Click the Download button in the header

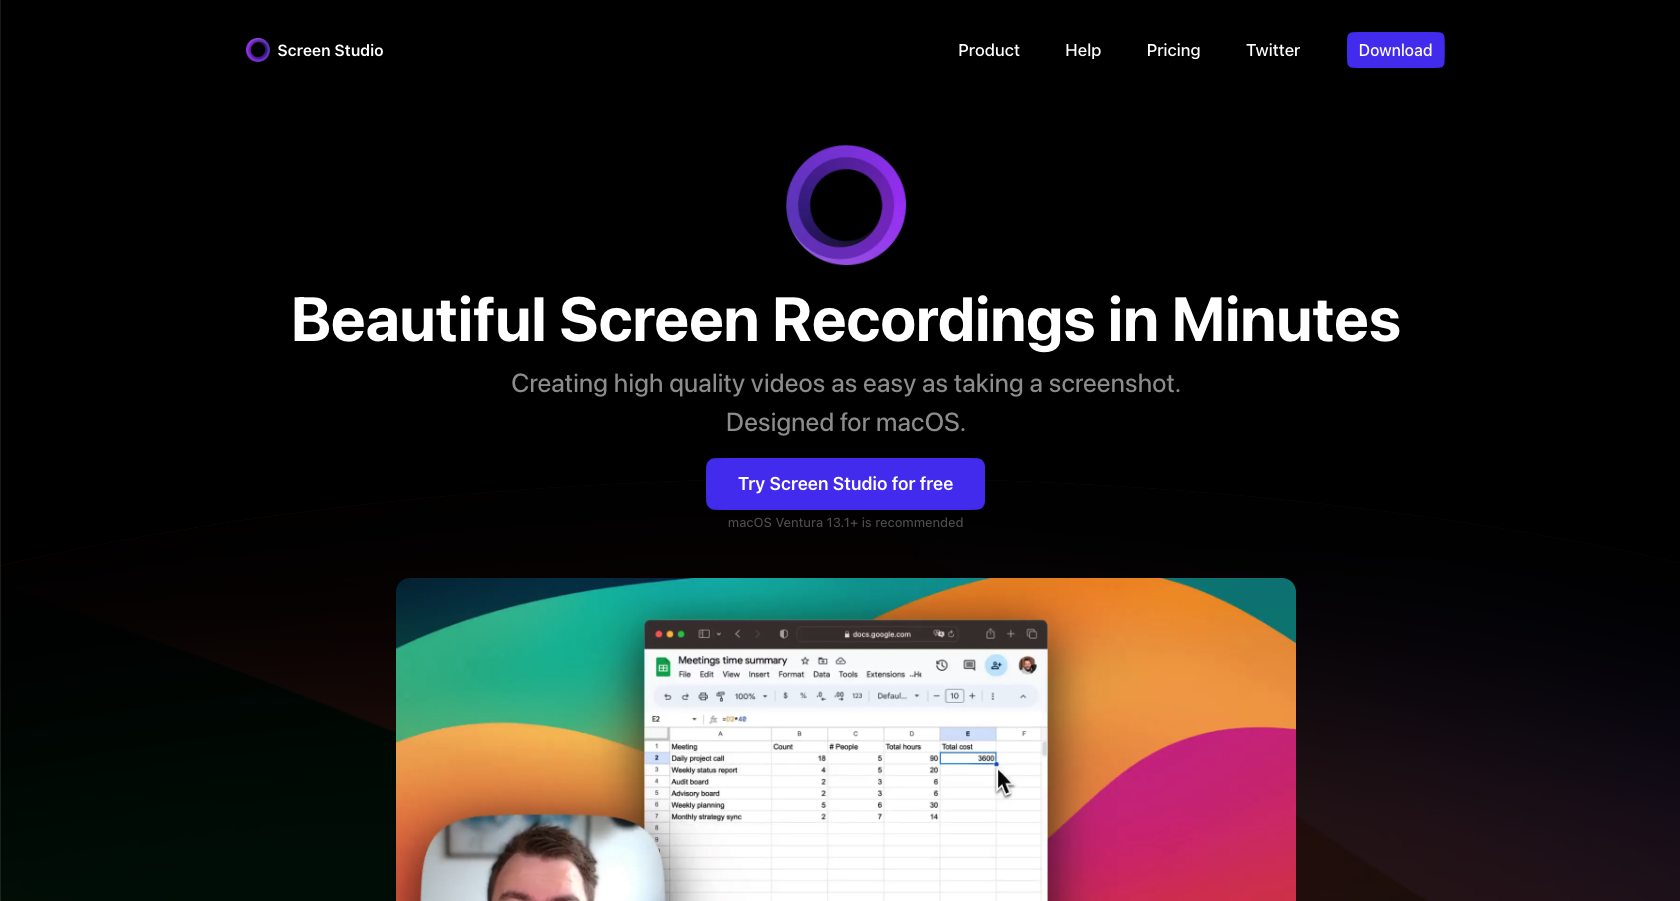(1395, 50)
